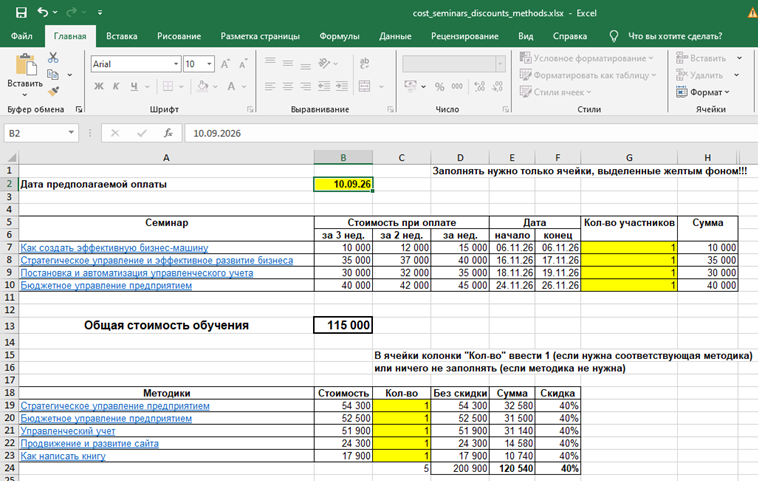Open Условное форматирование menu

[x=586, y=58]
